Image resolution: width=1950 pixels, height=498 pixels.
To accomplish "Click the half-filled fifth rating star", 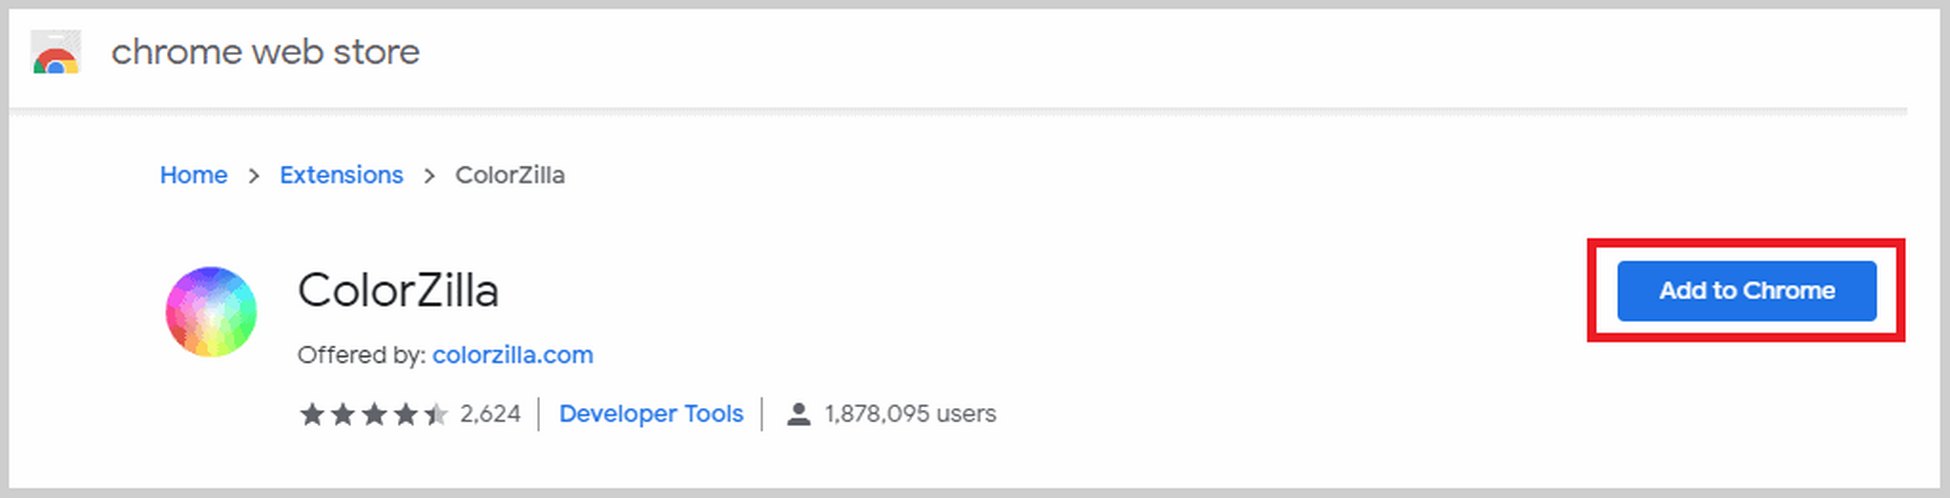I will point(436,414).
